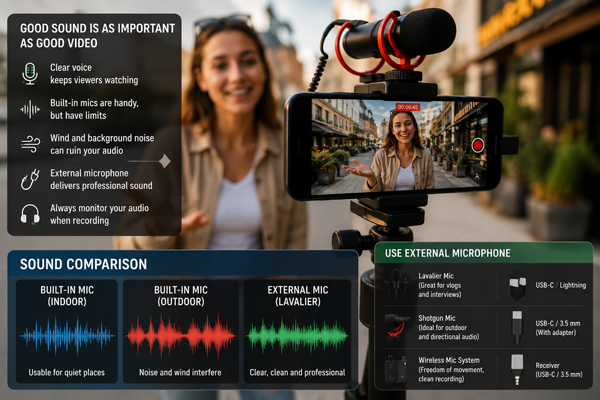Click the USB-C / Lightning connector icon
Image resolution: width=600 pixels, height=400 pixels.
517,286
